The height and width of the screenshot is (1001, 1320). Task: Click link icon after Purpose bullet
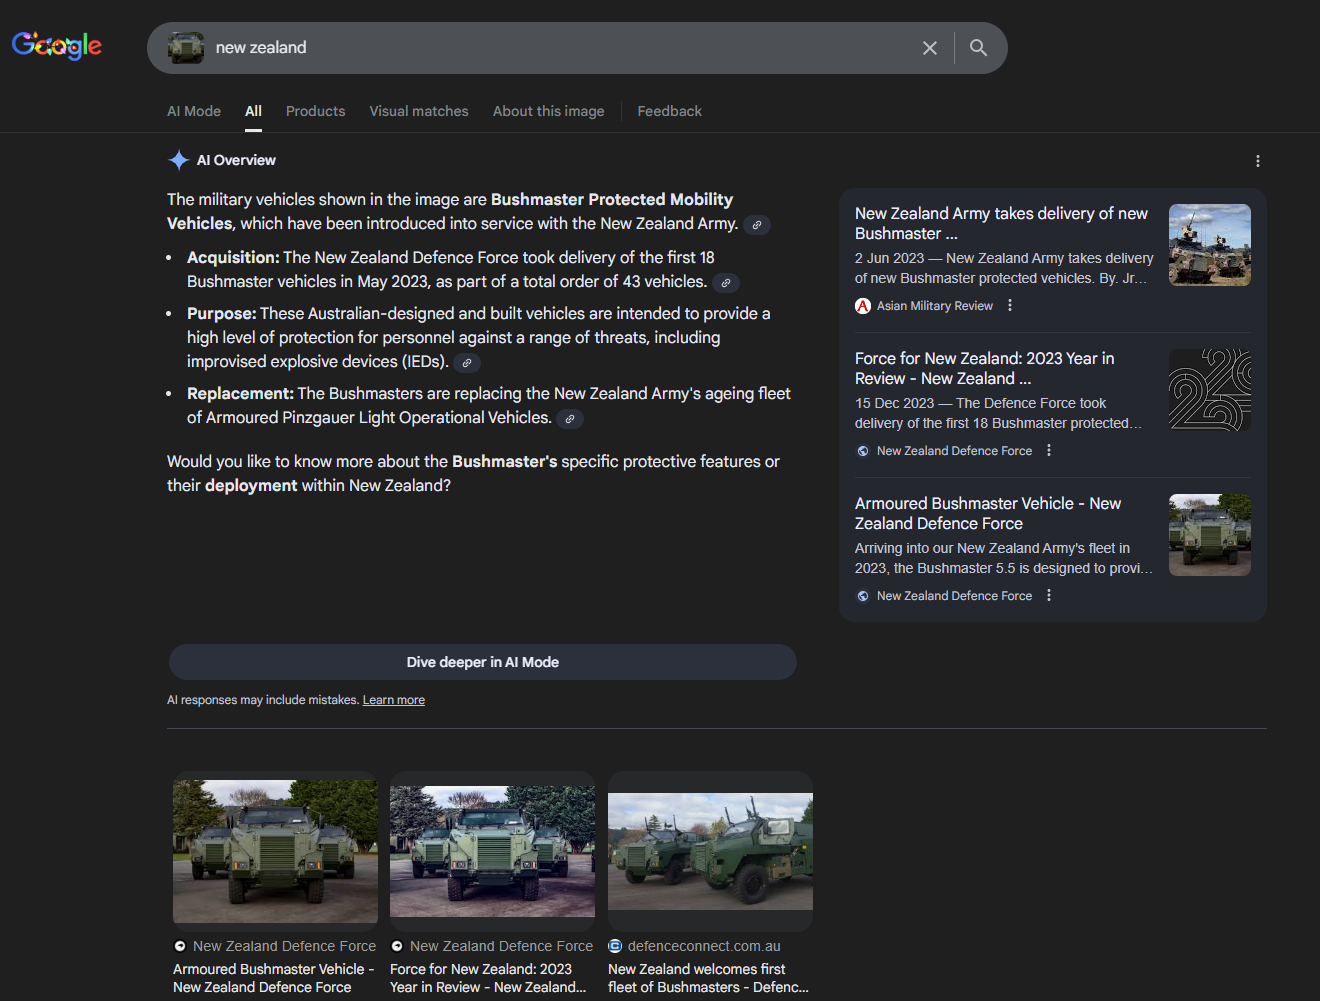pos(467,363)
